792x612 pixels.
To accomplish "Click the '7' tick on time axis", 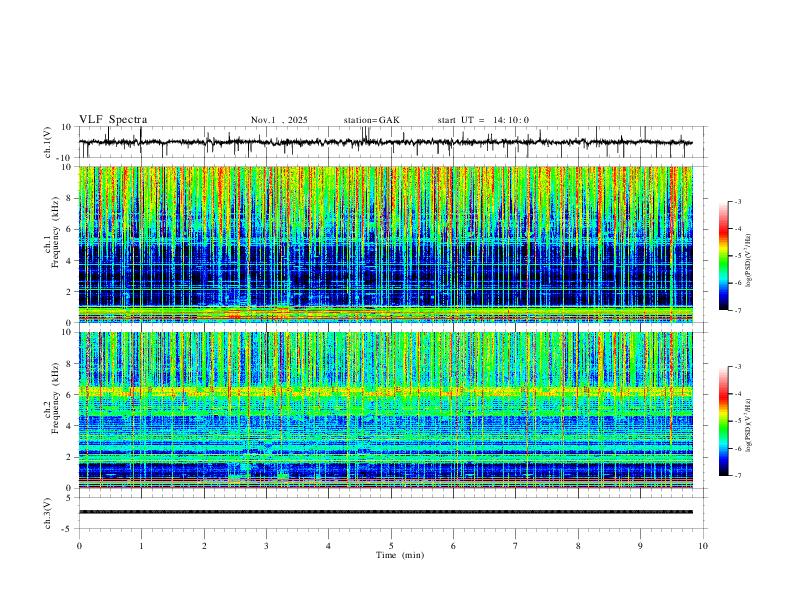I will click(516, 546).
